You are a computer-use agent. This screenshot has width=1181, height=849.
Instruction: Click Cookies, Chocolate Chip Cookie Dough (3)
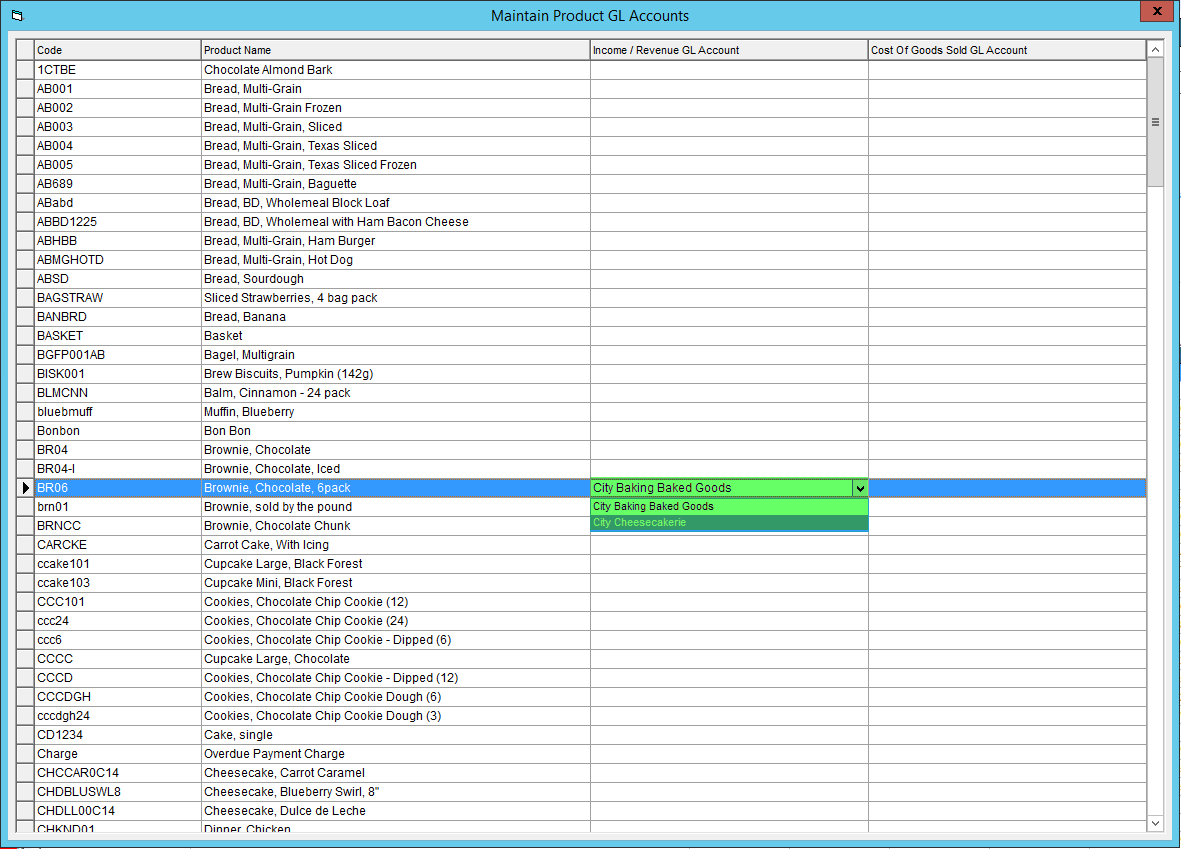pos(395,716)
